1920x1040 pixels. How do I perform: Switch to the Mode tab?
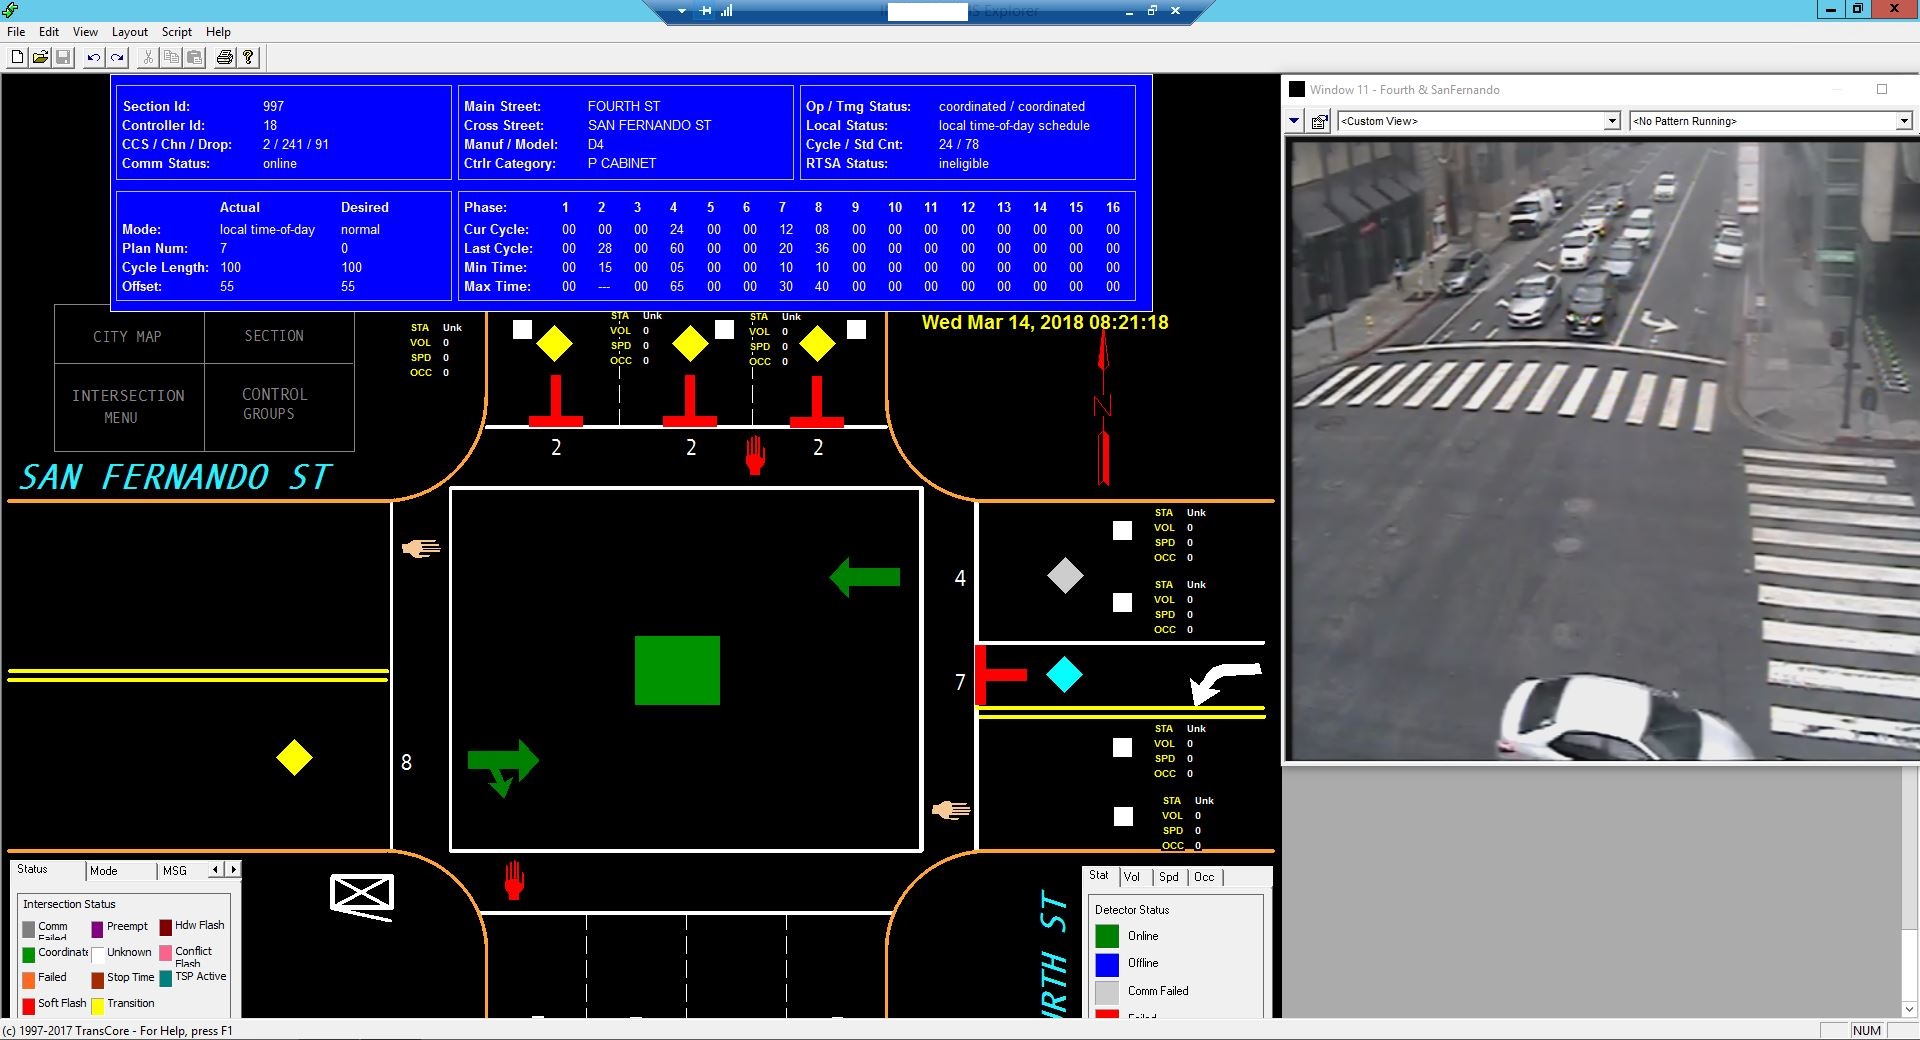click(103, 870)
